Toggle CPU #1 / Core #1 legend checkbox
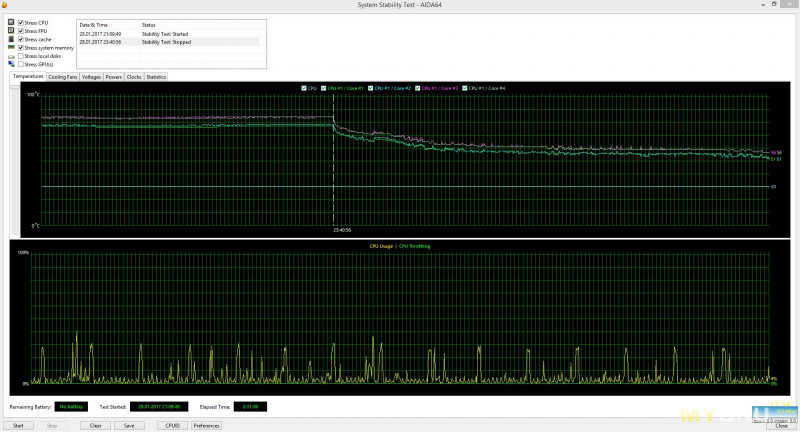The width and height of the screenshot is (800, 432). pyautogui.click(x=323, y=88)
